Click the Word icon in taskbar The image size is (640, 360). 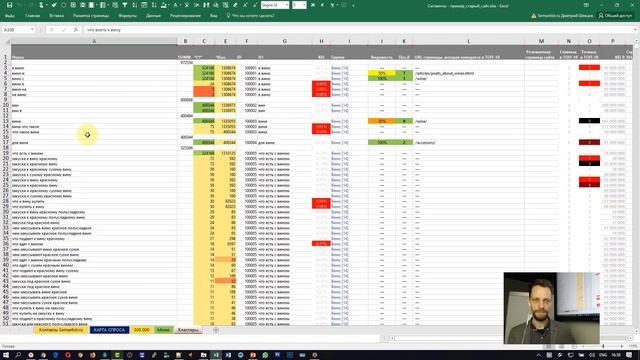[x=228, y=355]
